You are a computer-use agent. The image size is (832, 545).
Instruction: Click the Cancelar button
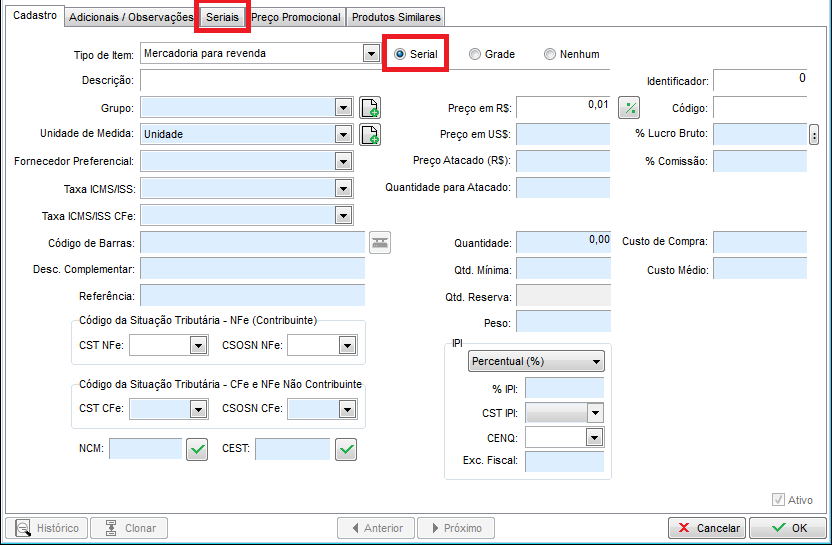point(707,528)
